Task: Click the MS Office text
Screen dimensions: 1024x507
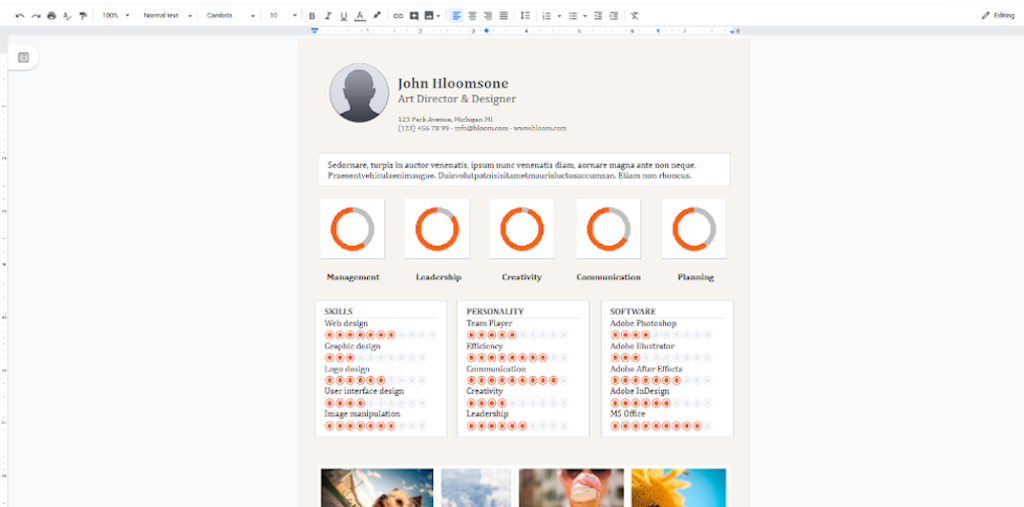Action: click(x=628, y=414)
